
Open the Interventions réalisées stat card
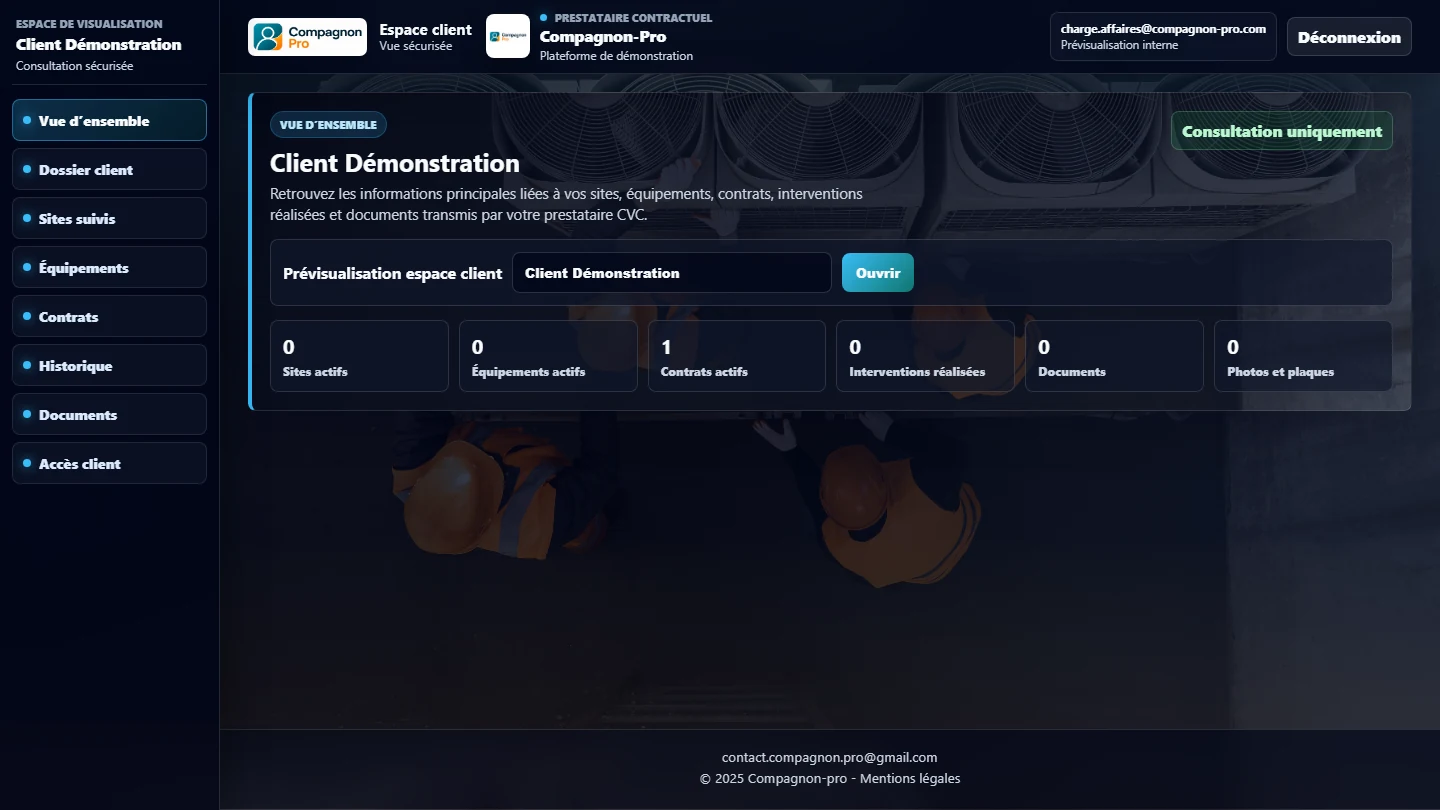(x=925, y=356)
